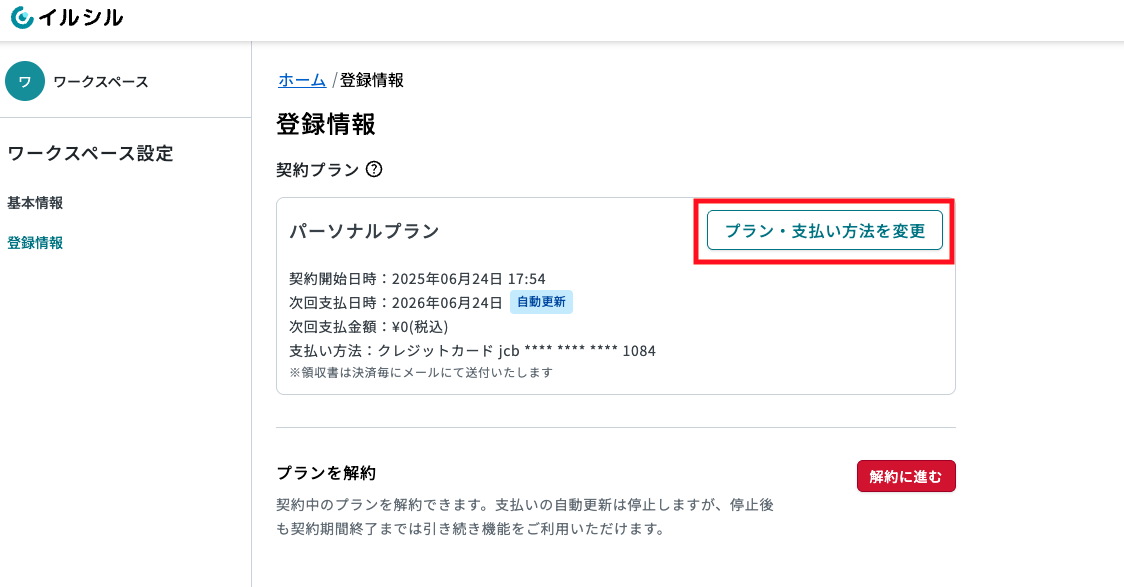
Task: Click the 領収書 receipt note text
Action: 421,373
